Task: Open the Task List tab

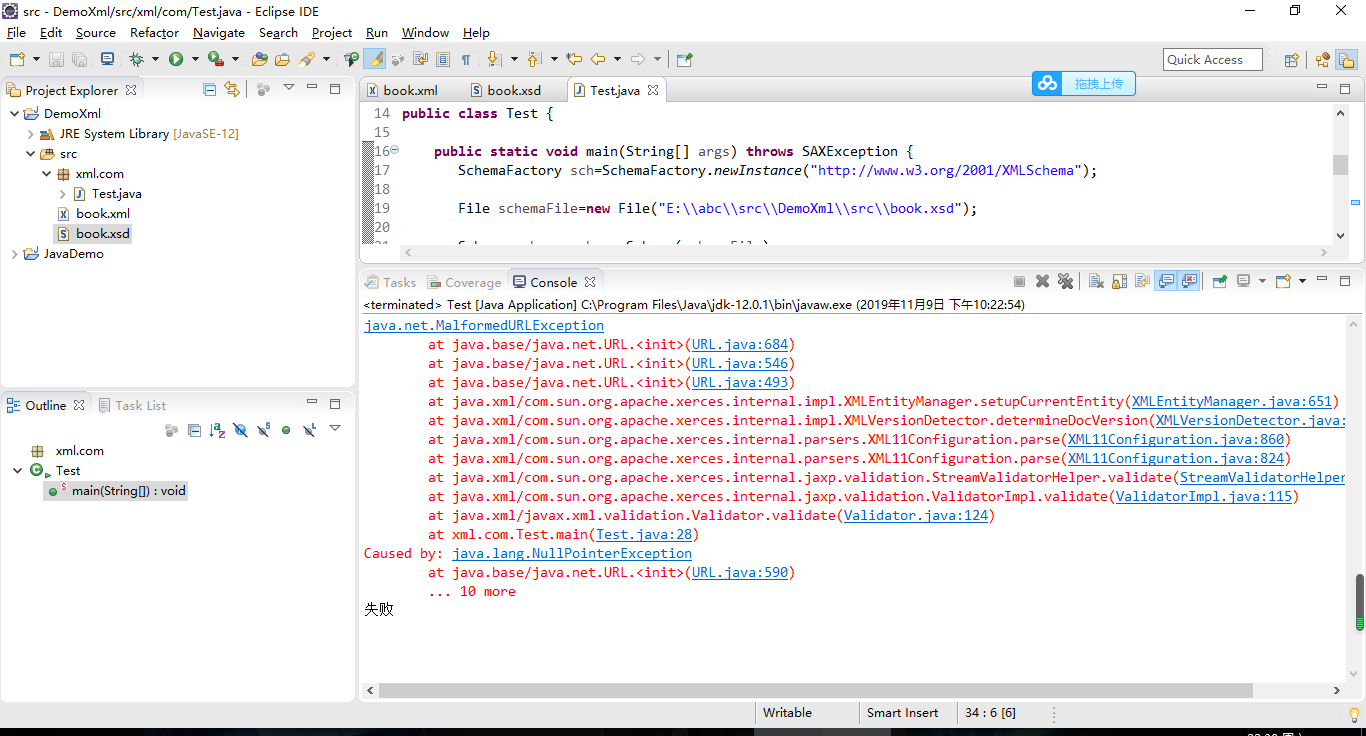Action: [133, 405]
